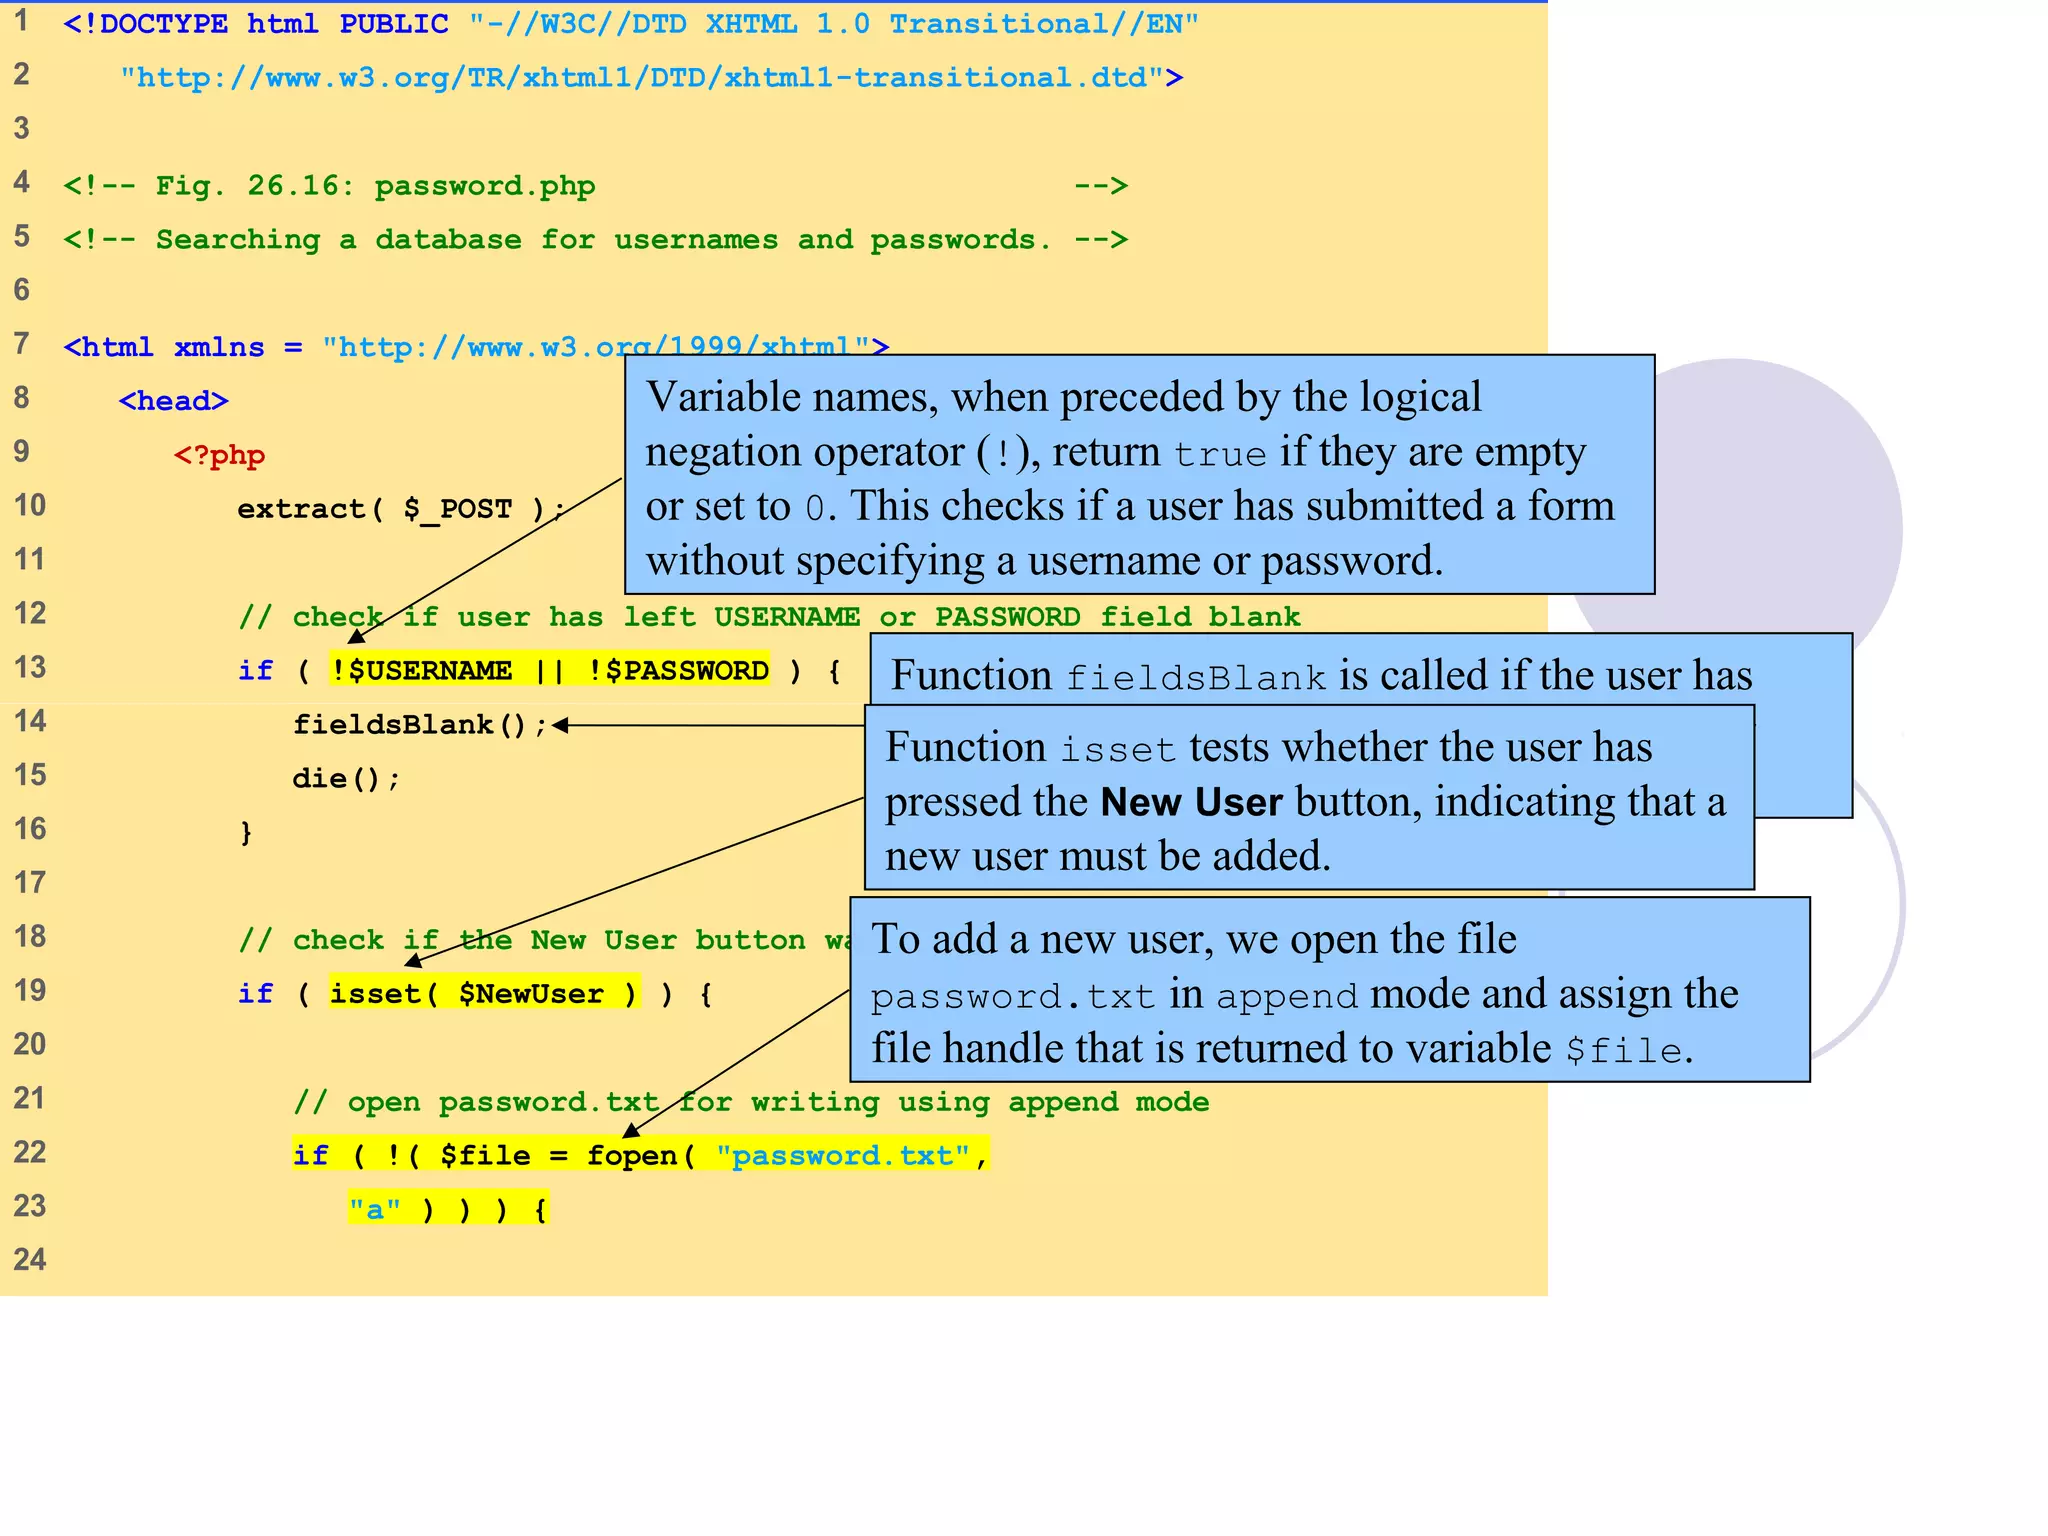This screenshot has width=2048, height=1536.
Task: Click the 'if' keyword on line 13
Action: (x=255, y=670)
